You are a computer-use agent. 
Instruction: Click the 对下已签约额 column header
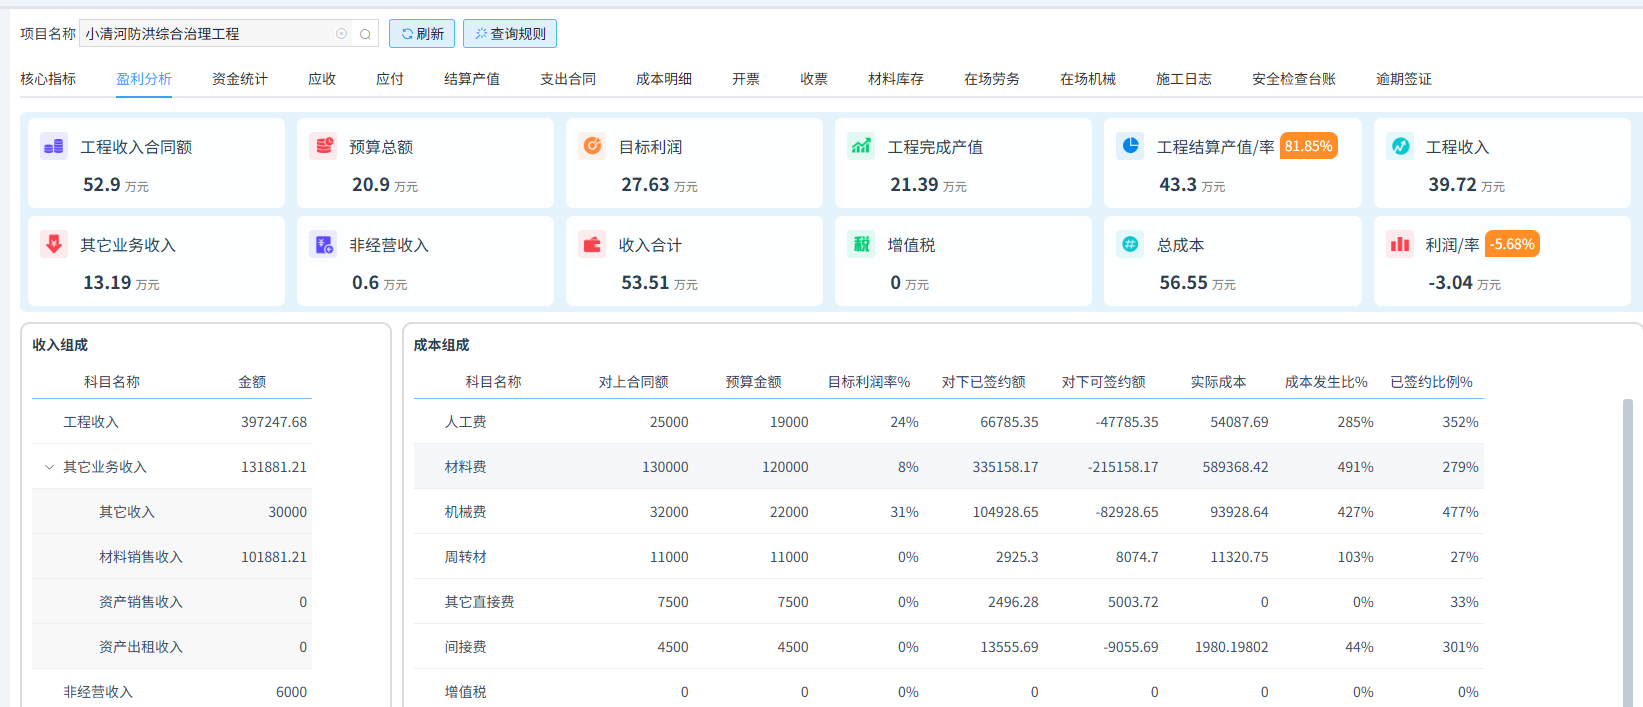(x=984, y=382)
